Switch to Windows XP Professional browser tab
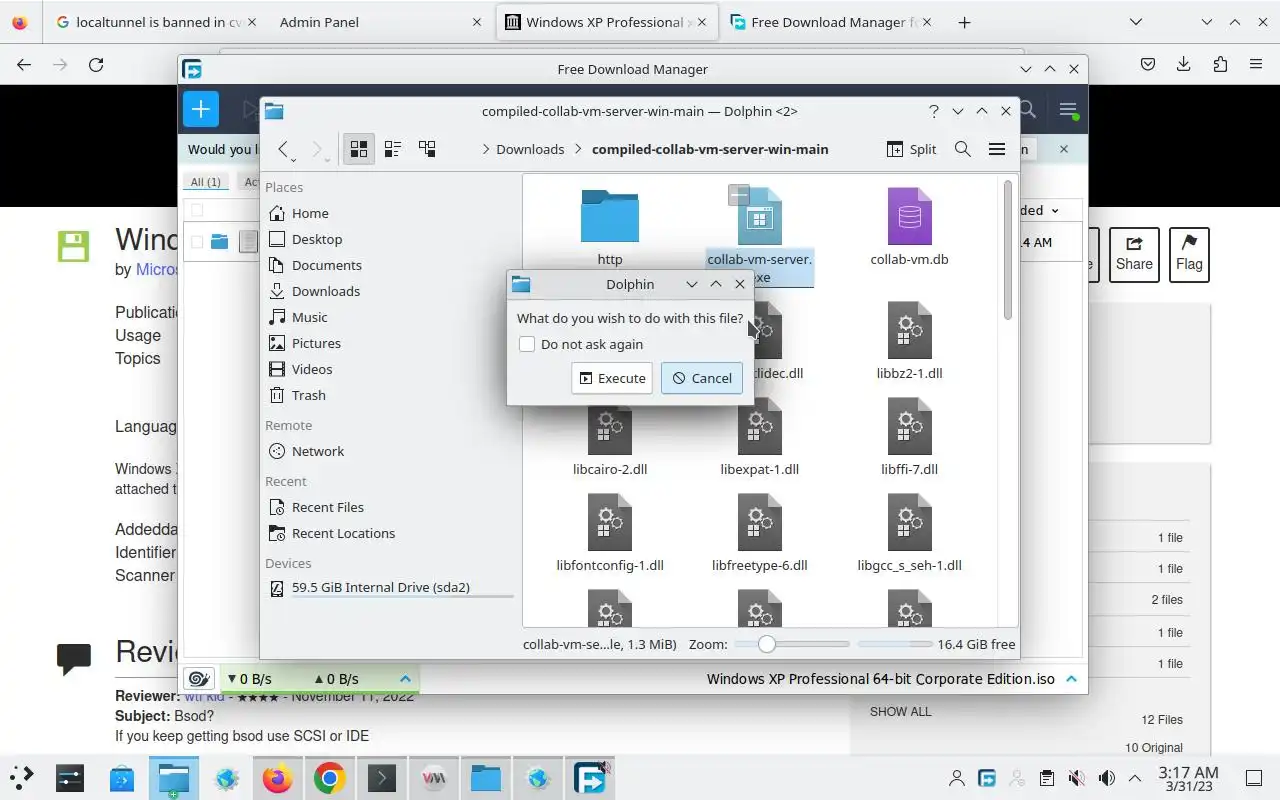This screenshot has width=1280, height=800. pyautogui.click(x=607, y=22)
